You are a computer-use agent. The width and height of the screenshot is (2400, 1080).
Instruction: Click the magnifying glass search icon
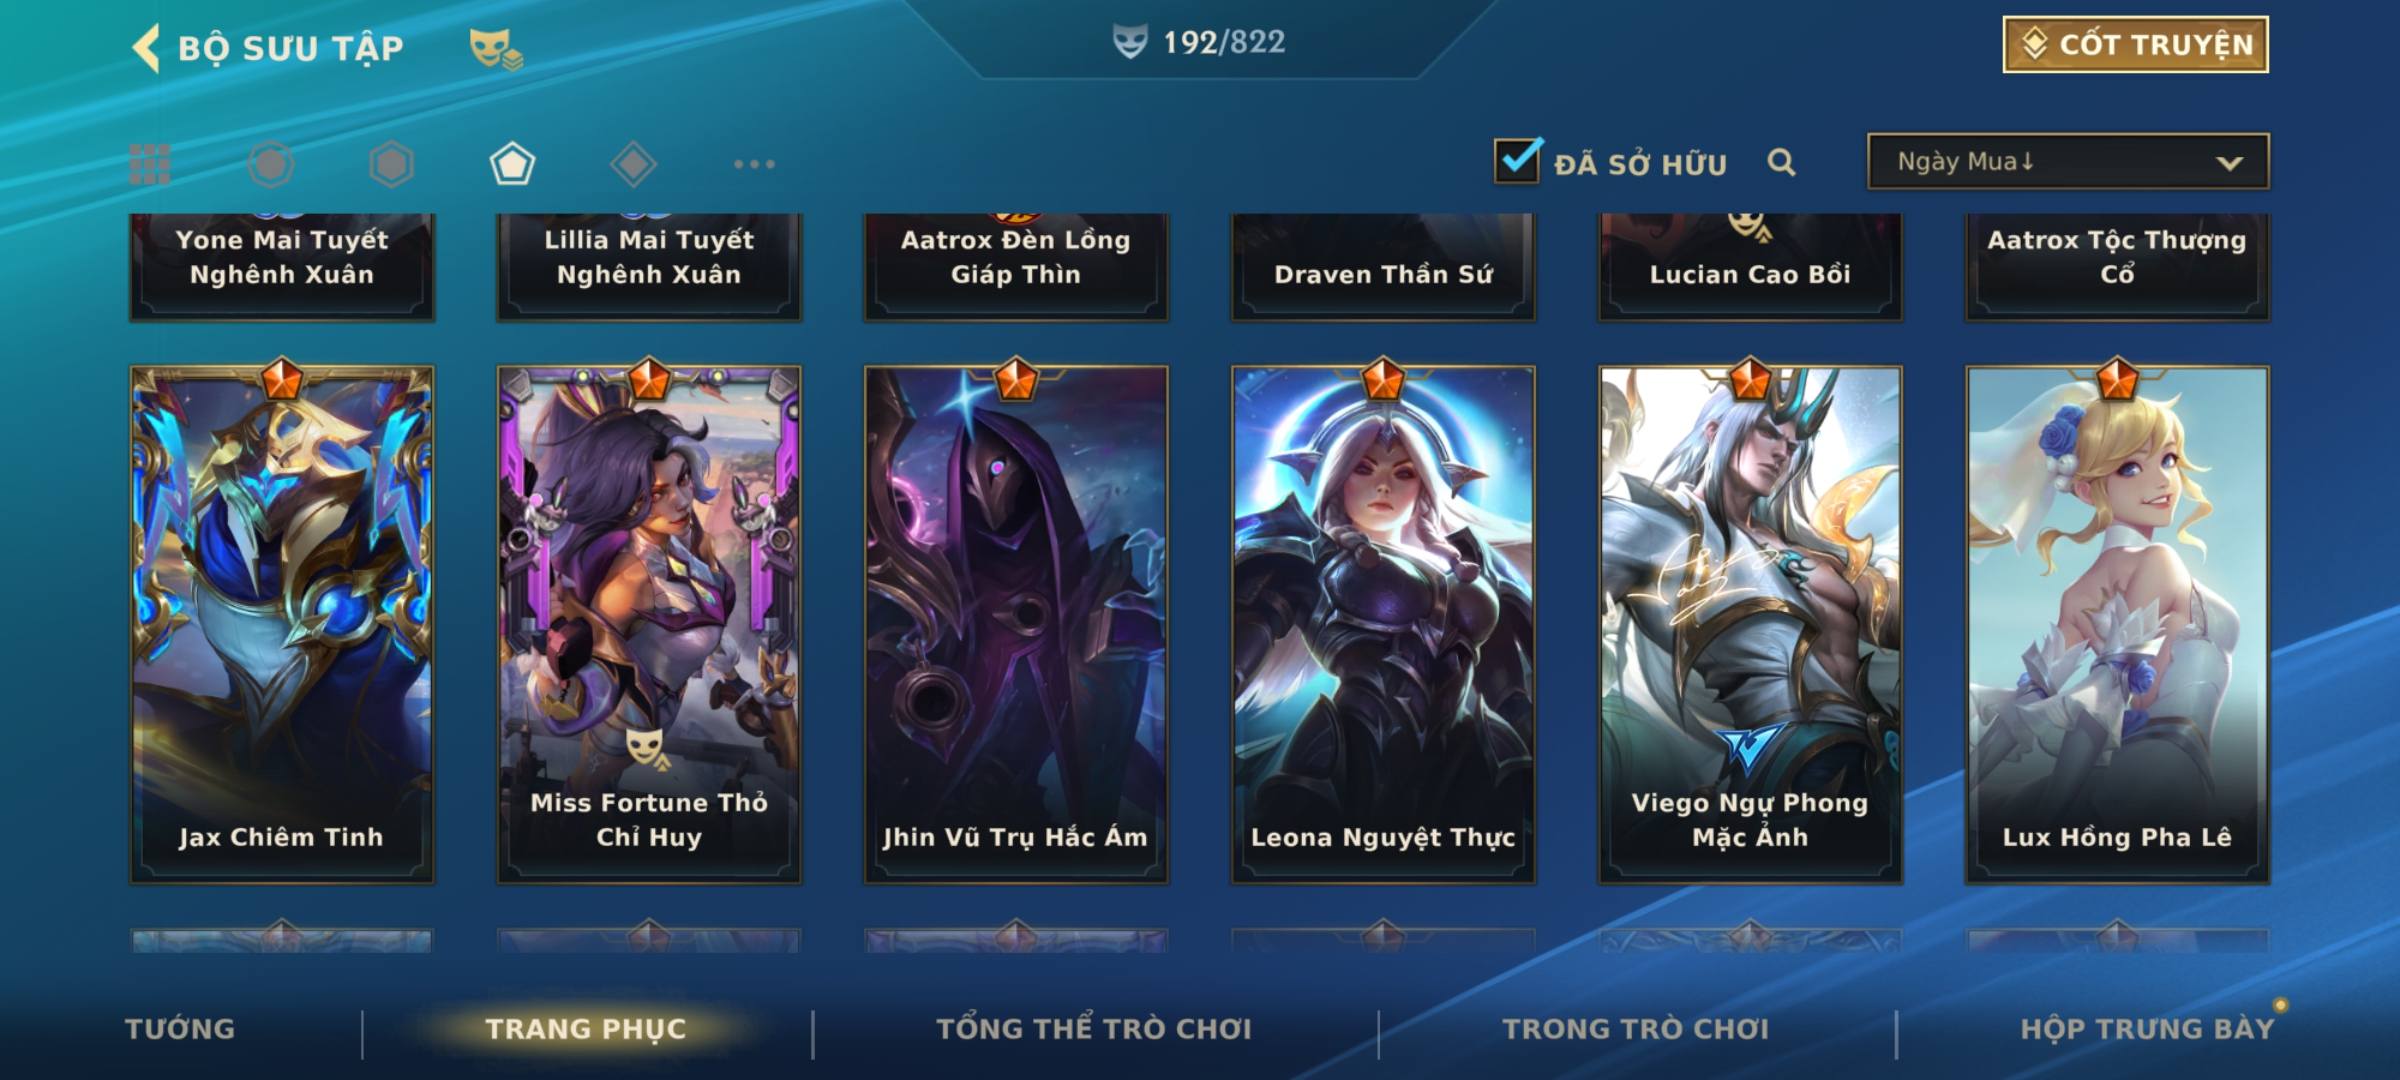click(x=1781, y=162)
